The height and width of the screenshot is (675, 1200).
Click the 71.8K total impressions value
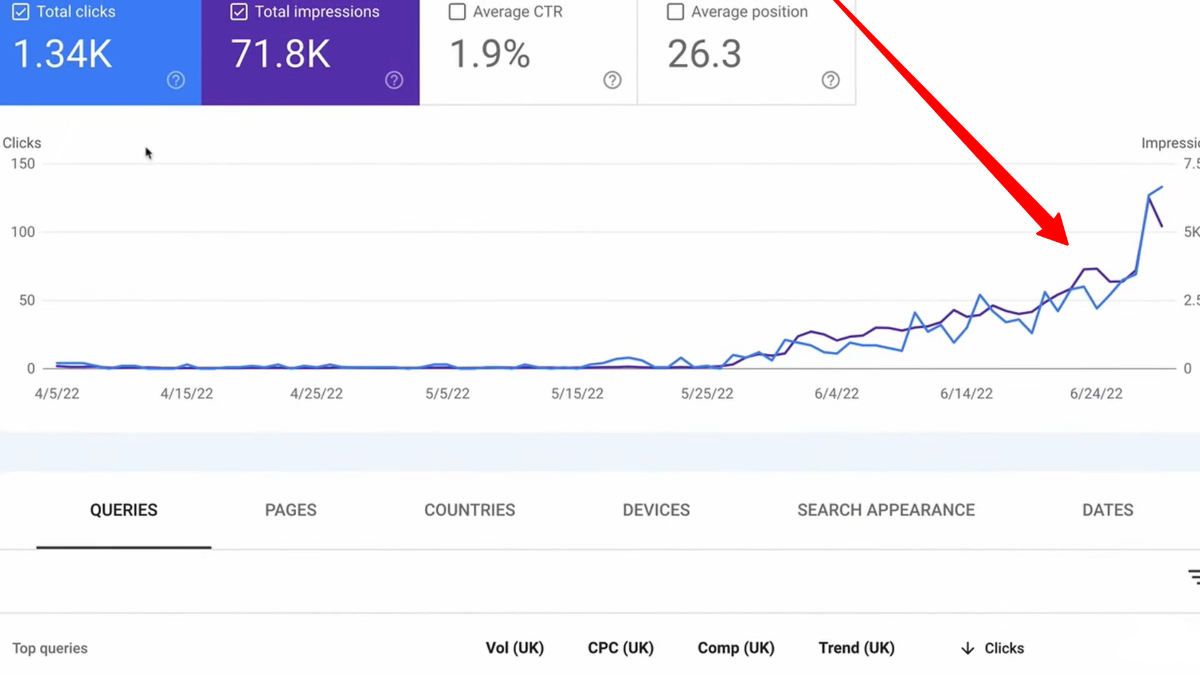(x=280, y=55)
